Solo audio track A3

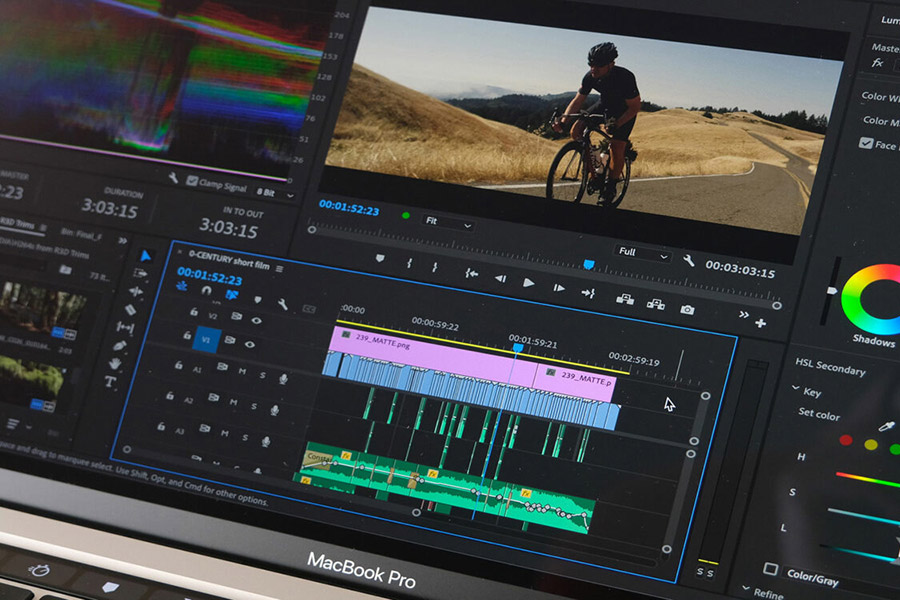pyautogui.click(x=245, y=438)
